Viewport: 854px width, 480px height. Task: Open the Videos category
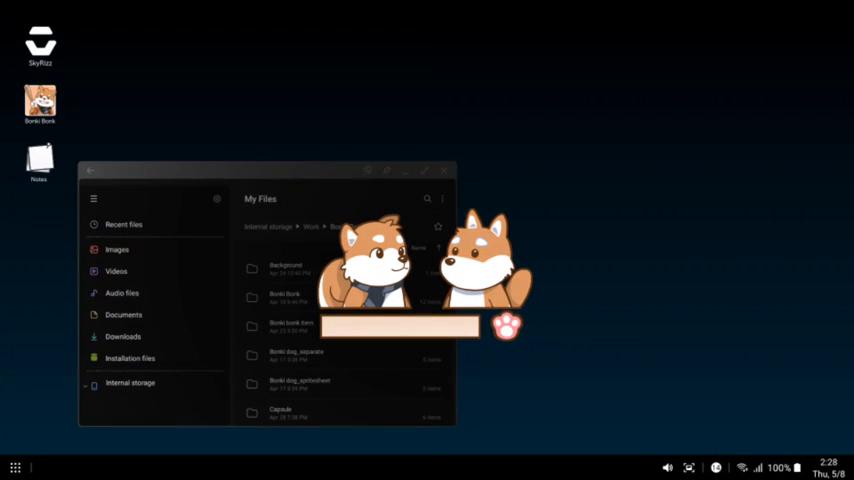(116, 272)
